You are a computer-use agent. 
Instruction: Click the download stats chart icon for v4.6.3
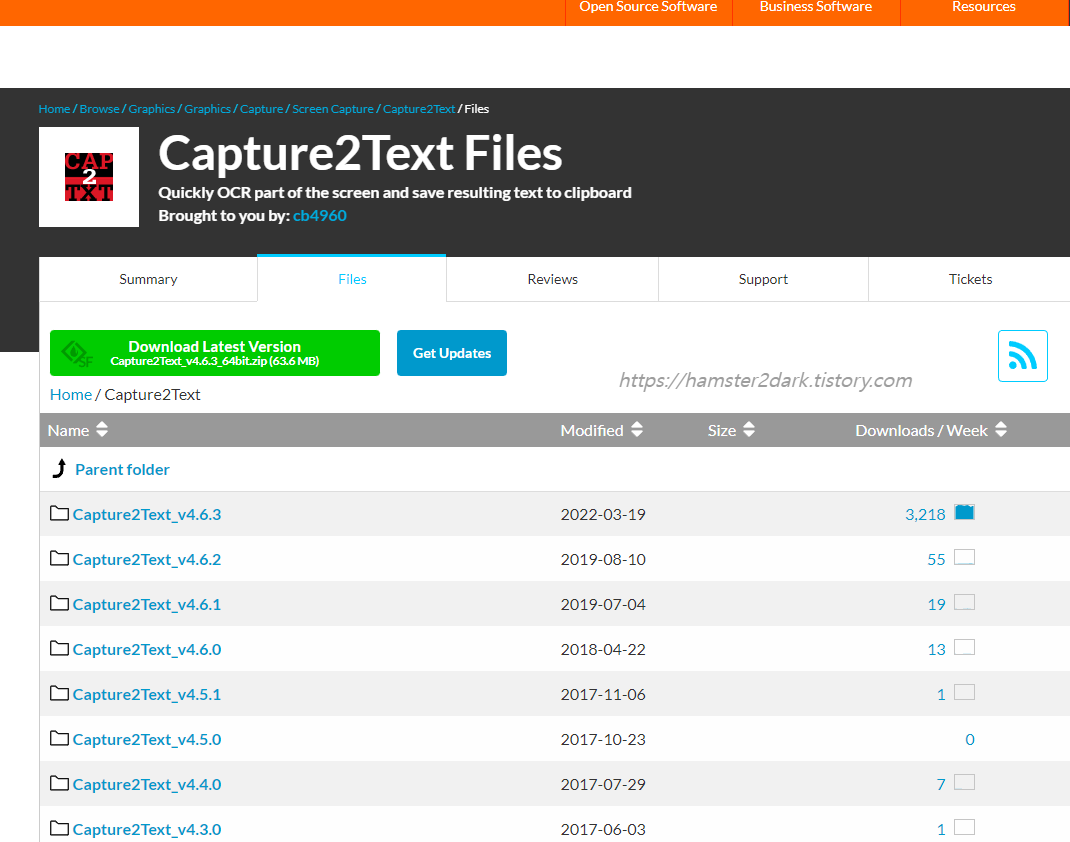(964, 512)
